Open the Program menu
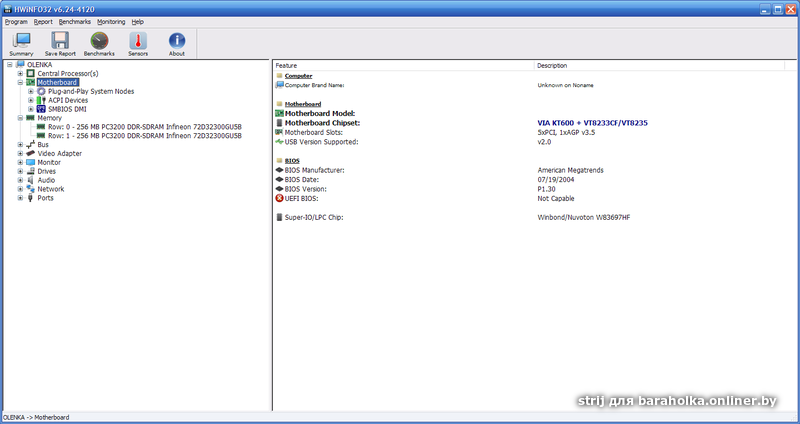The image size is (800, 424). point(16,22)
